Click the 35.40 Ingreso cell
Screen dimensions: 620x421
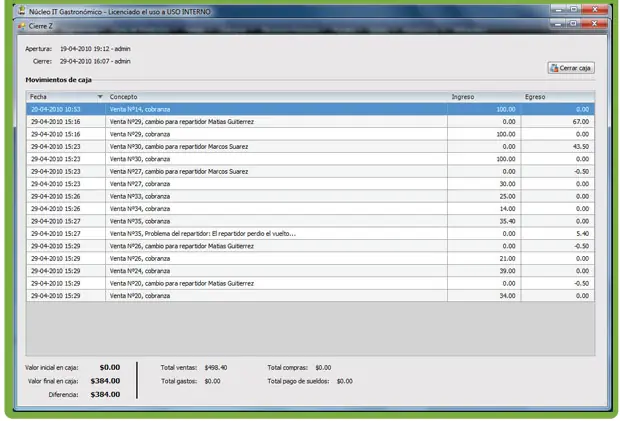coord(484,221)
